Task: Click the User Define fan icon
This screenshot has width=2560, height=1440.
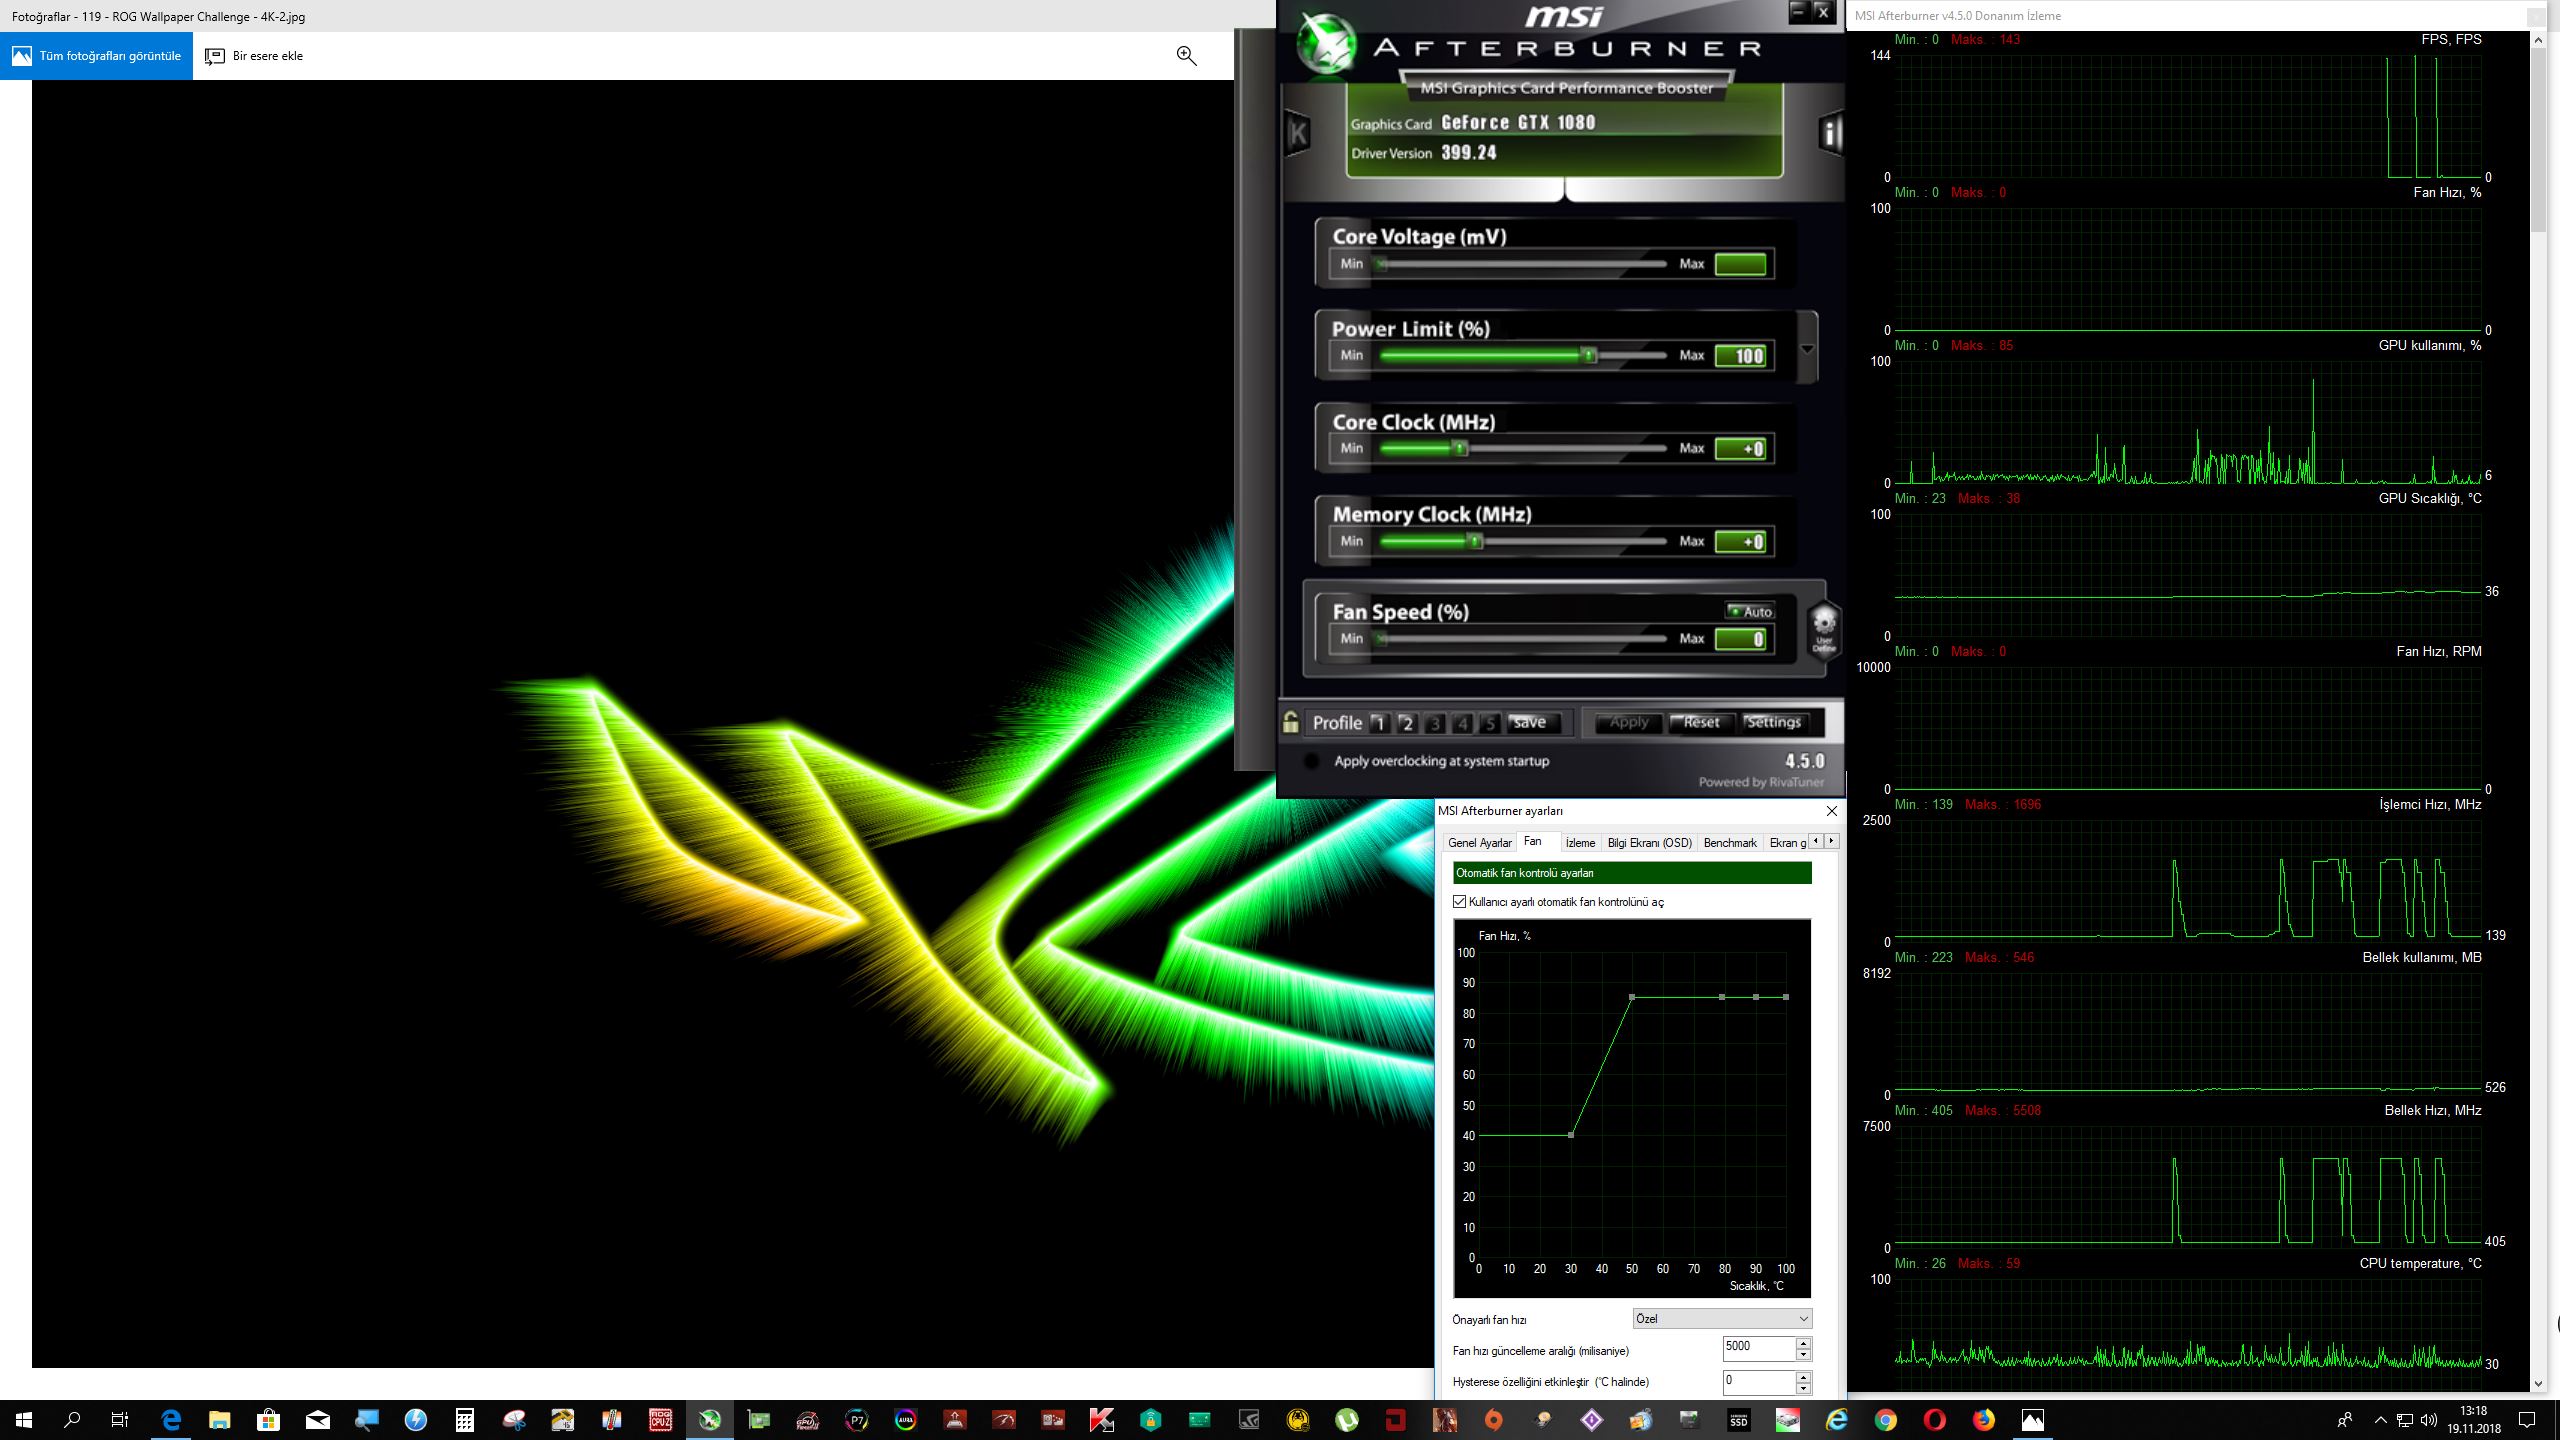Action: tap(1824, 629)
